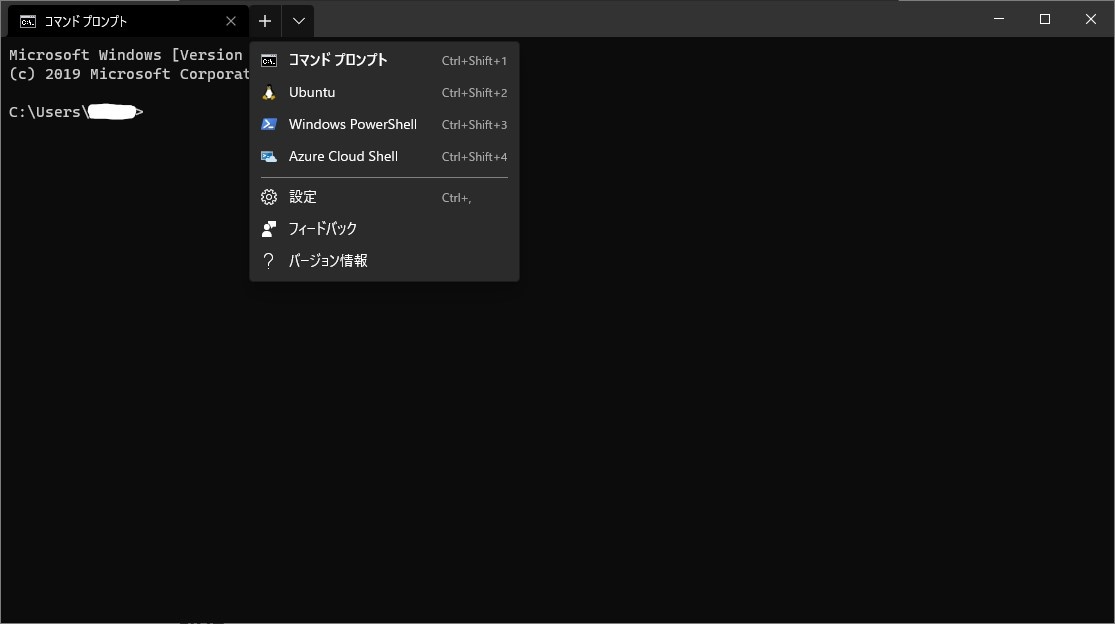Click the question mark icon
1115x624 pixels.
tap(268, 261)
